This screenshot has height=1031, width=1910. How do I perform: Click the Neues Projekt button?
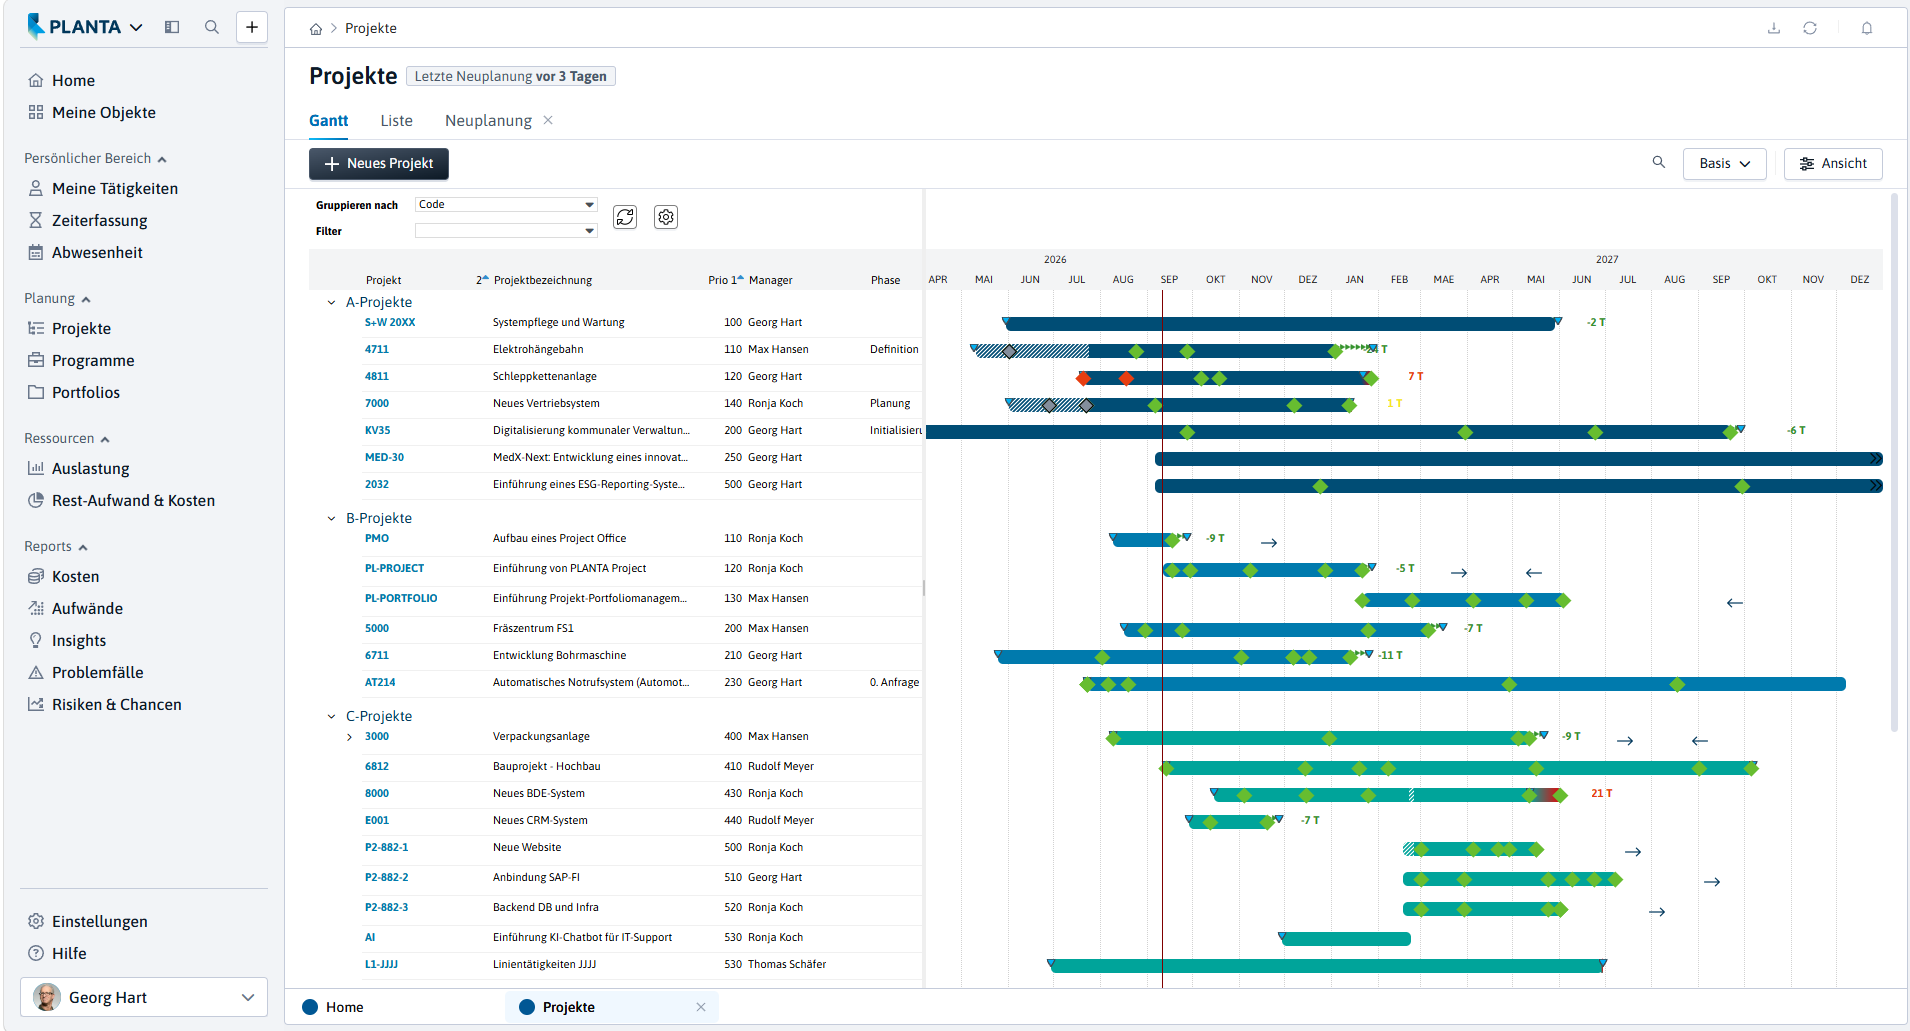[379, 164]
